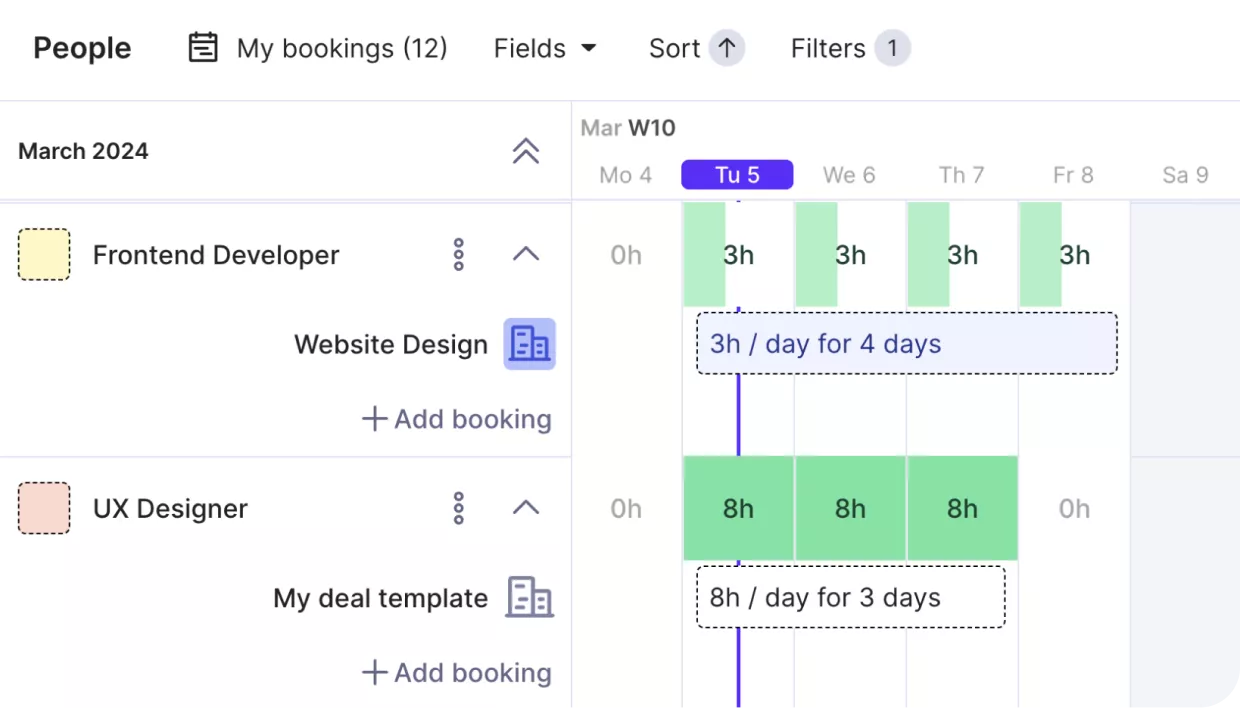Click the Sort button label

point(674,48)
